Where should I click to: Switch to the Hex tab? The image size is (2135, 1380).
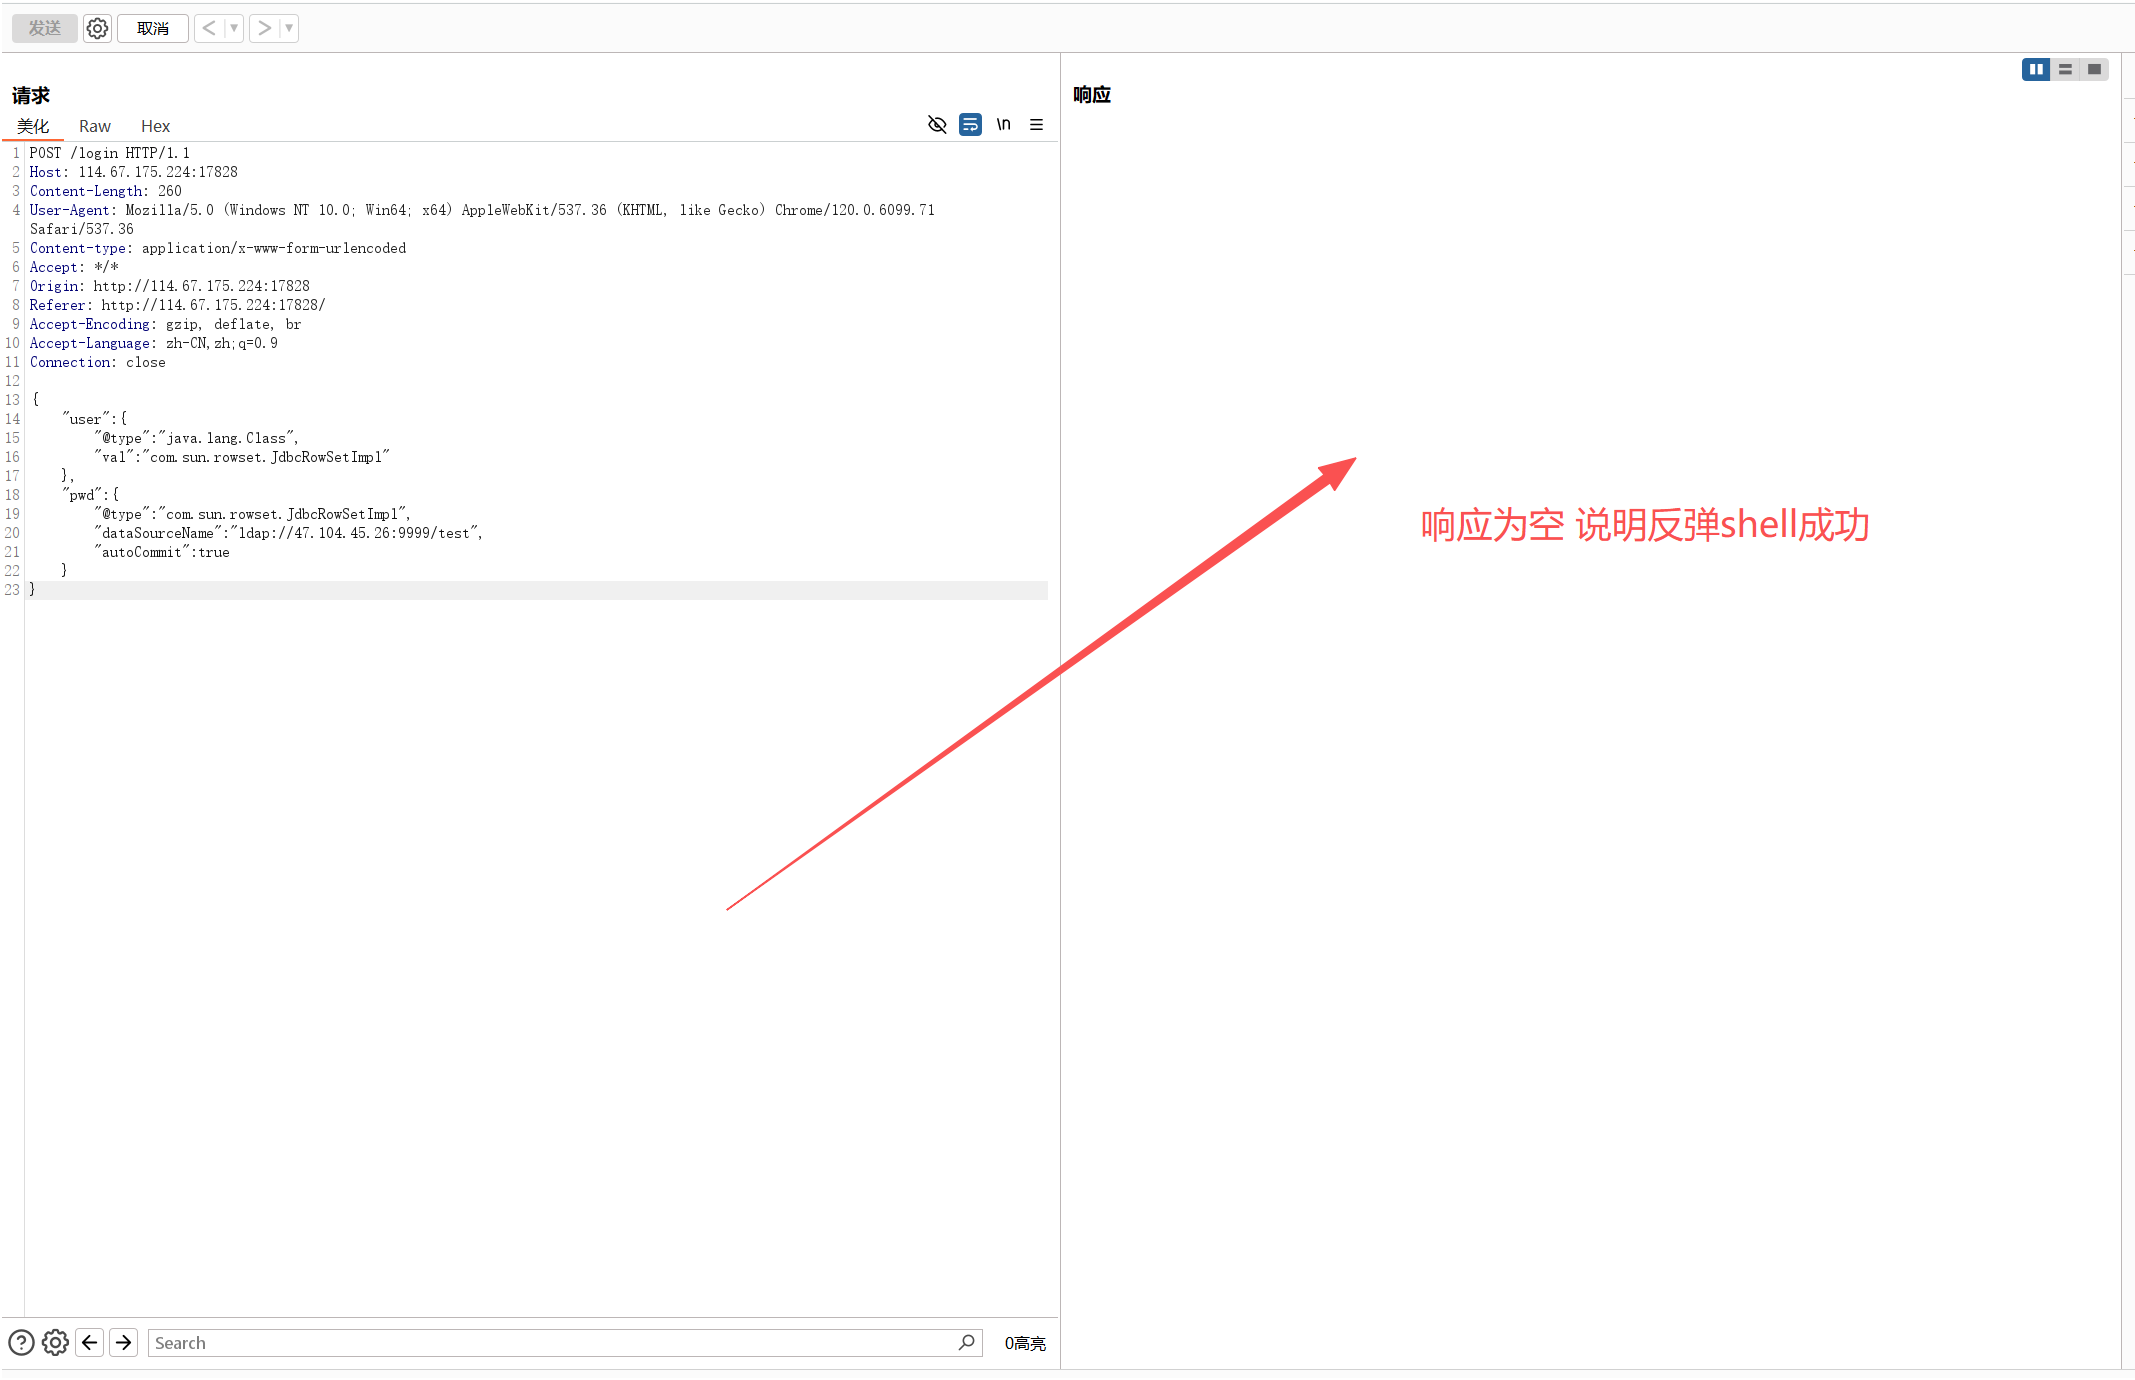click(155, 126)
